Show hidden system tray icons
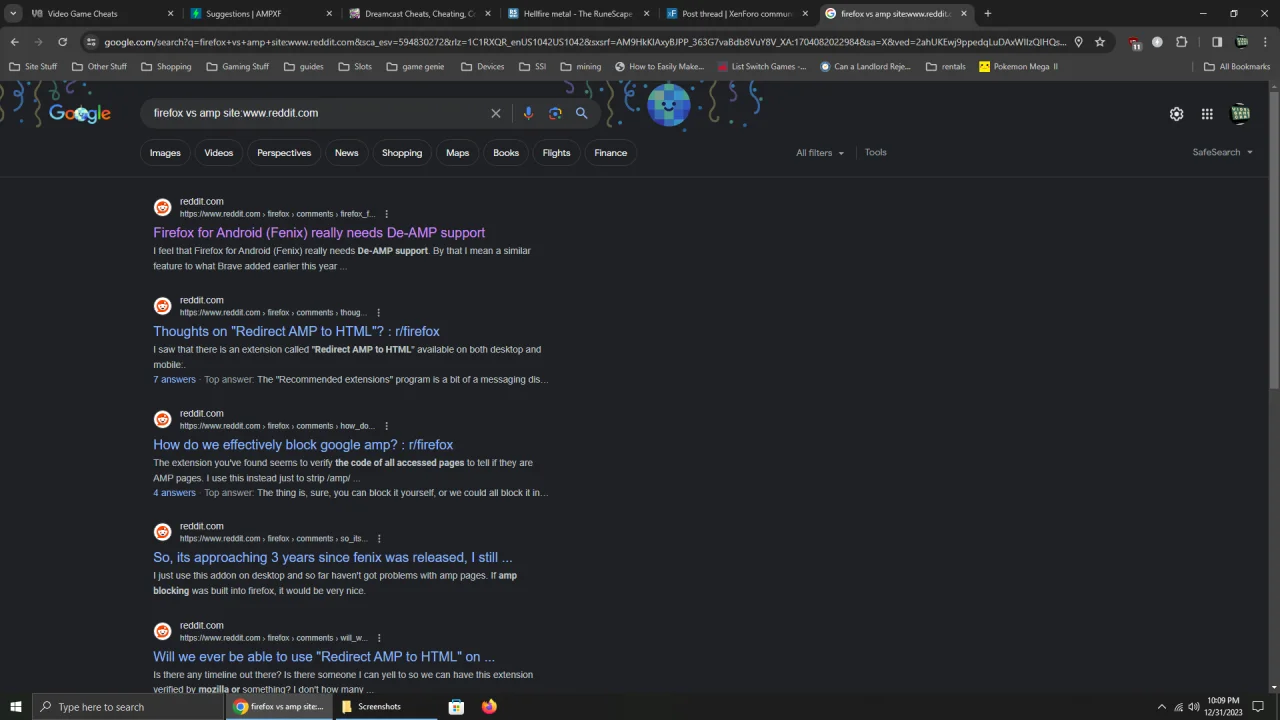Screen dimensions: 1280x720 pyautogui.click(x=1161, y=707)
